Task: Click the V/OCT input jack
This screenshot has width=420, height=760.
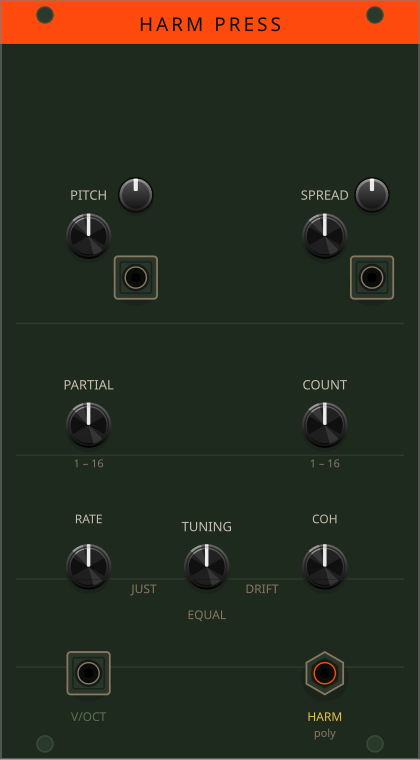Action: coord(89,673)
